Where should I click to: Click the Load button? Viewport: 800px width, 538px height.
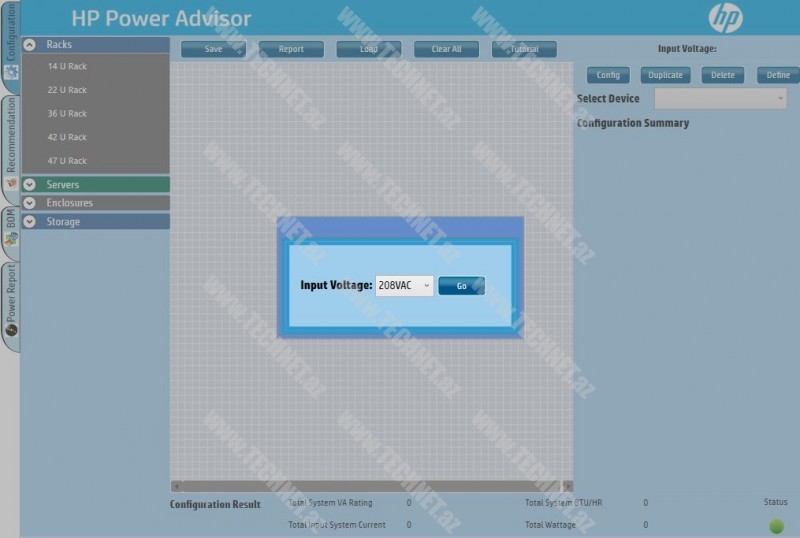click(369, 49)
